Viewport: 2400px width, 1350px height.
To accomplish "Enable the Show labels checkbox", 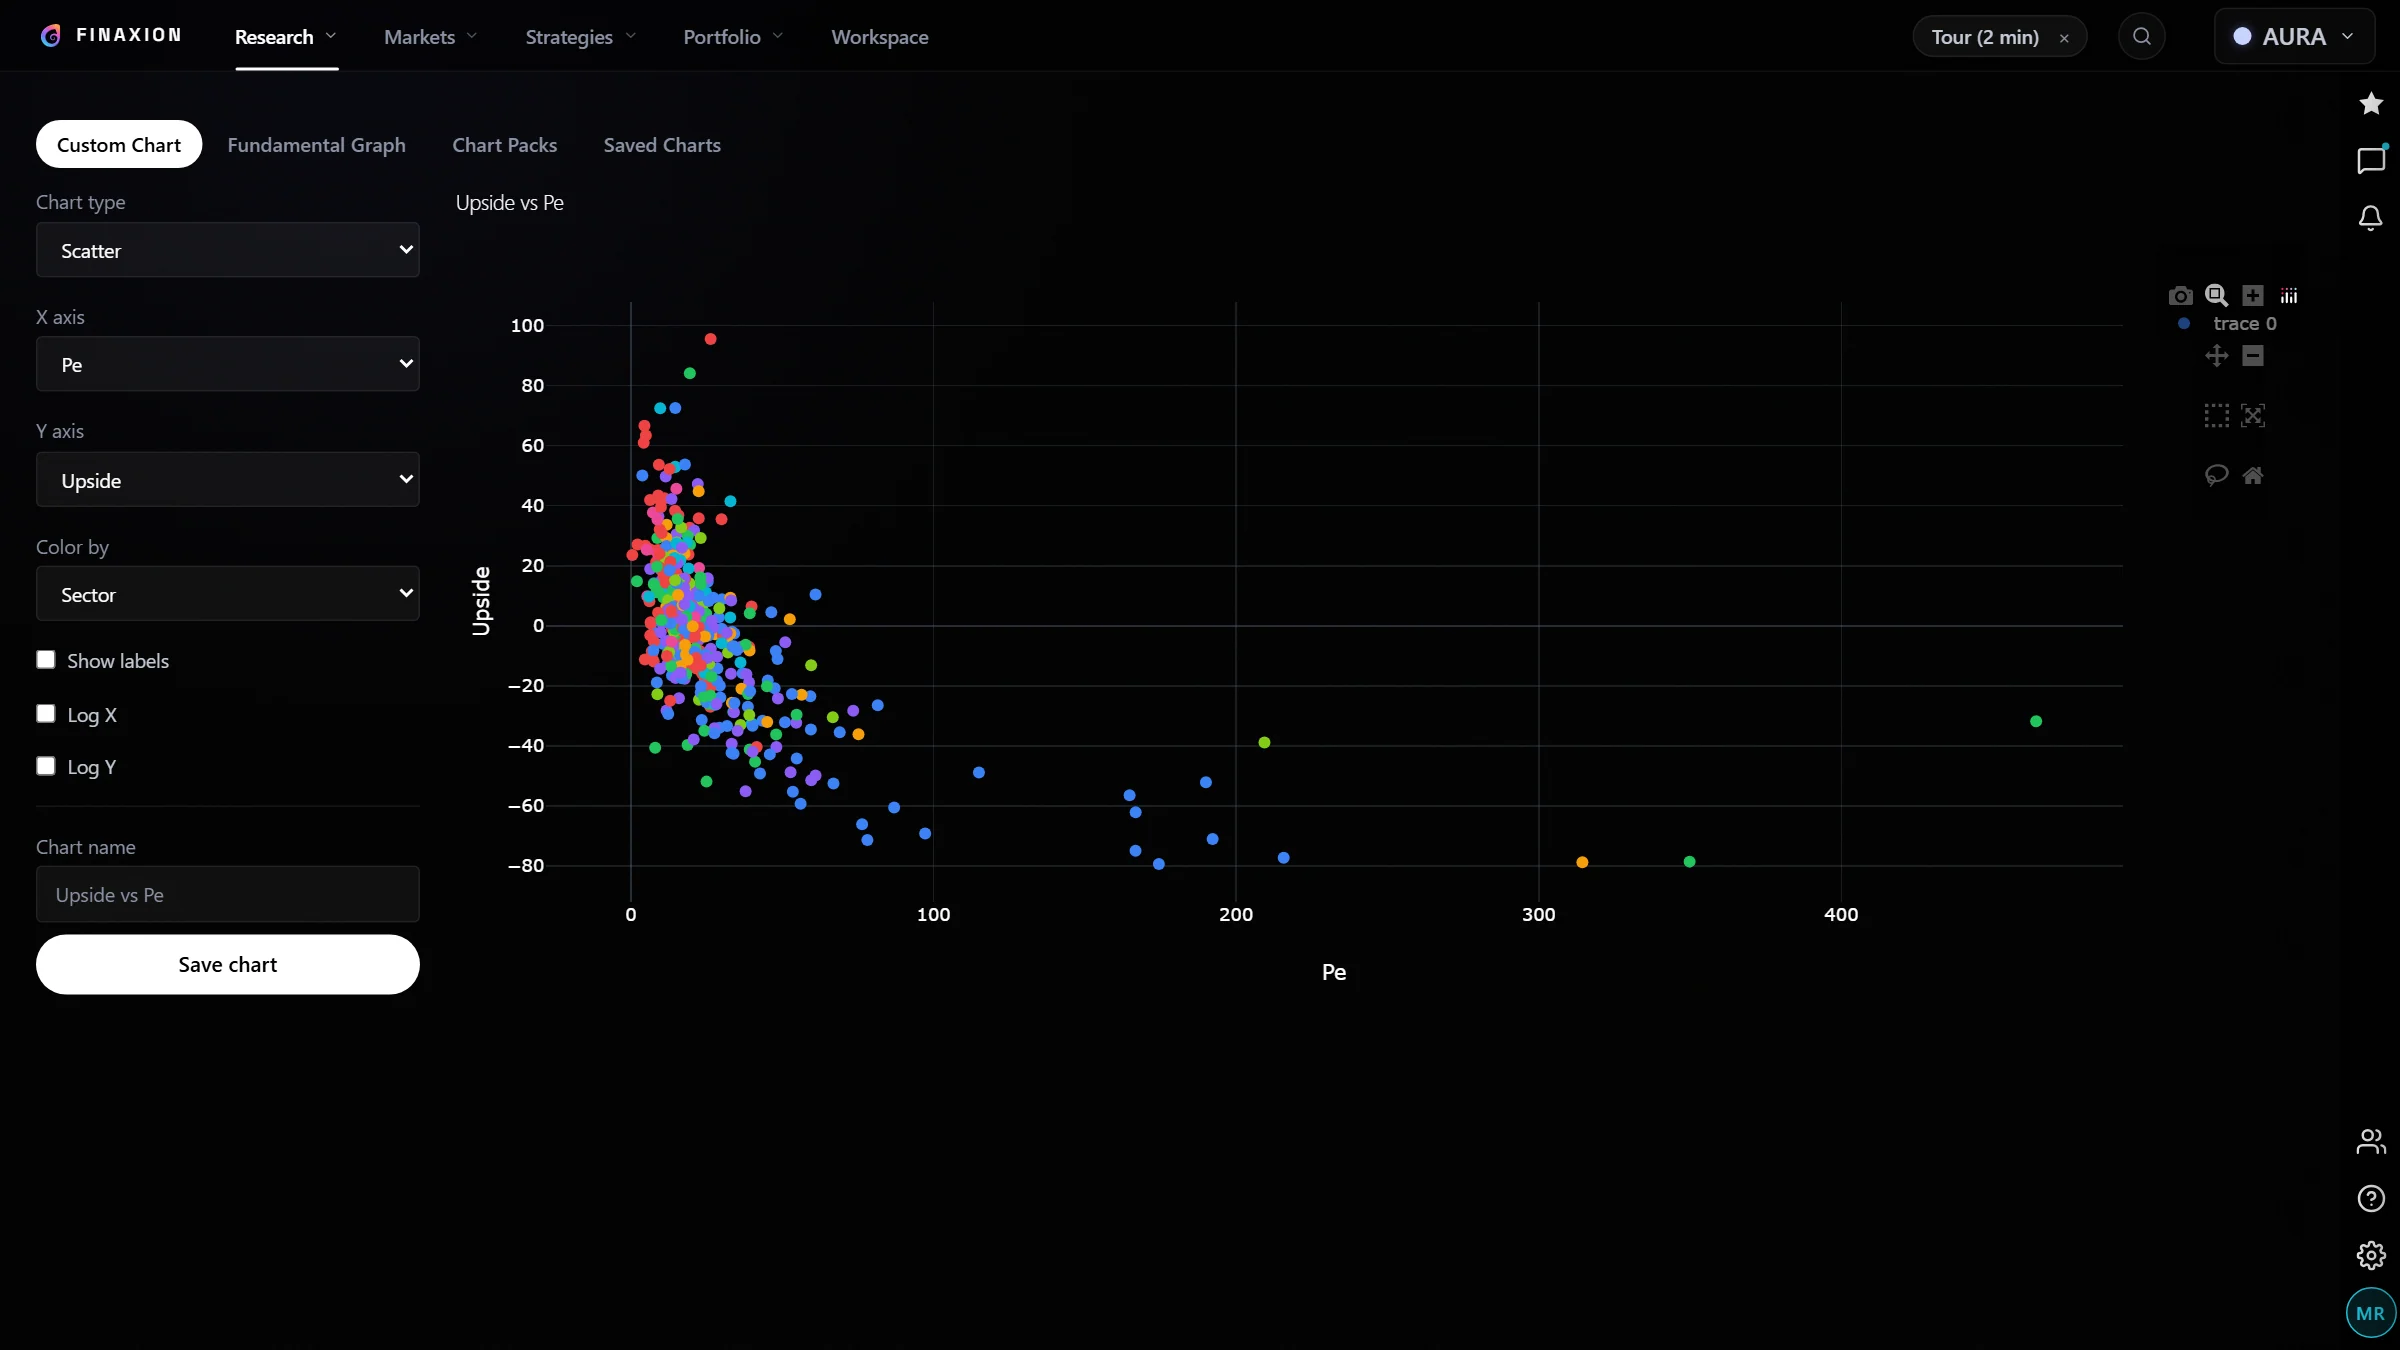I will tap(46, 660).
